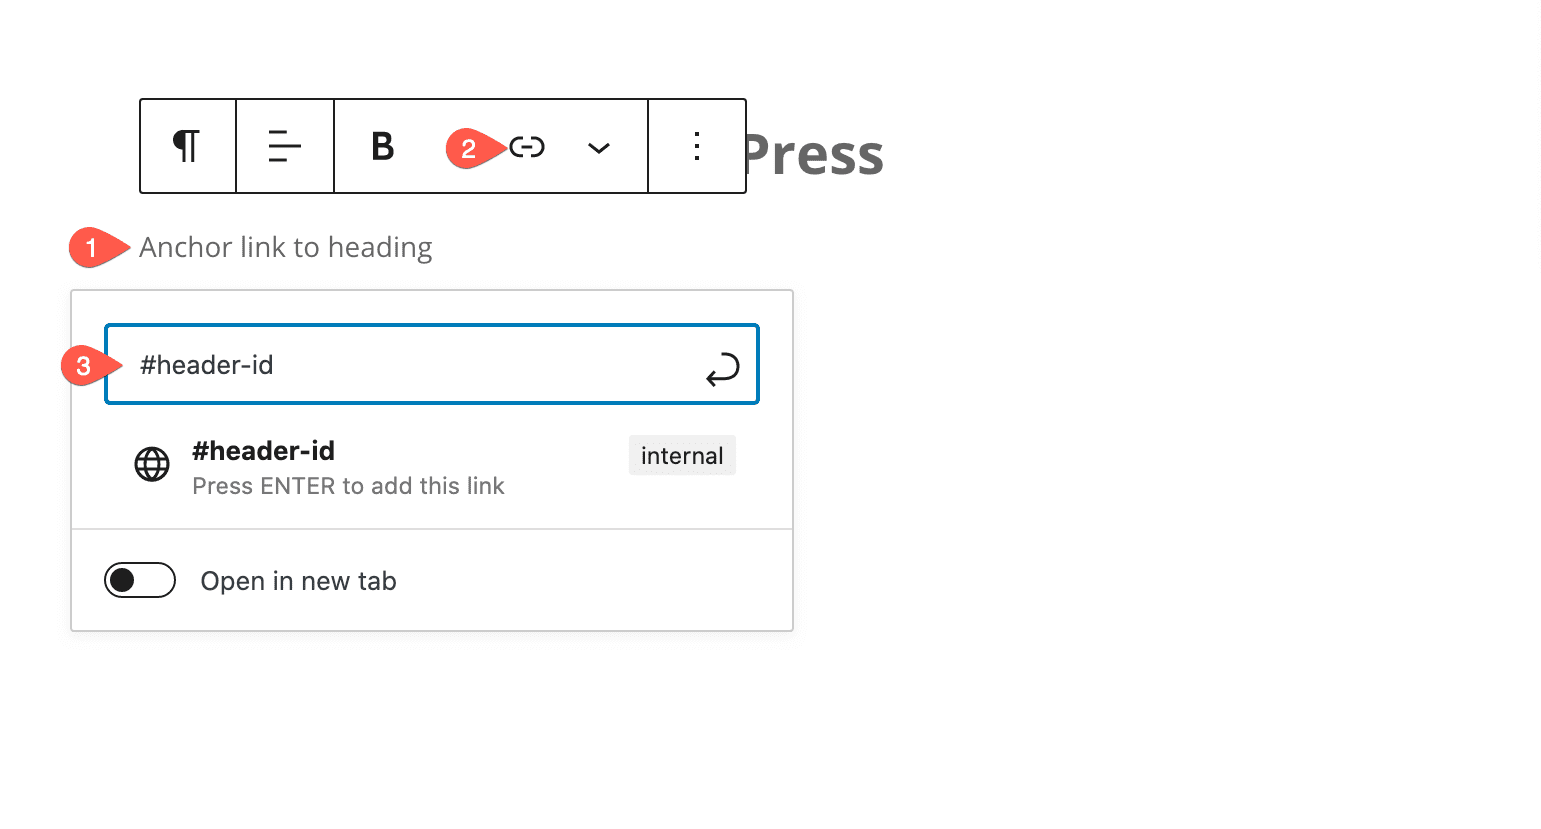Open the three-dot block options menu
This screenshot has height=829, width=1541.
(697, 146)
